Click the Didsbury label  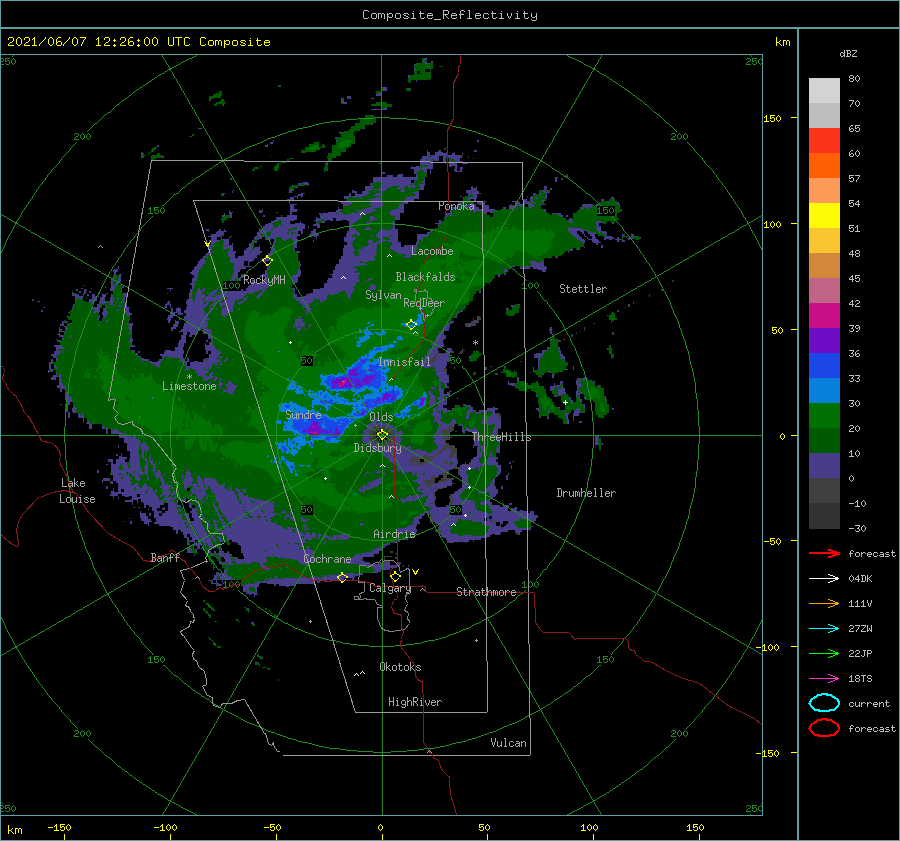(378, 448)
